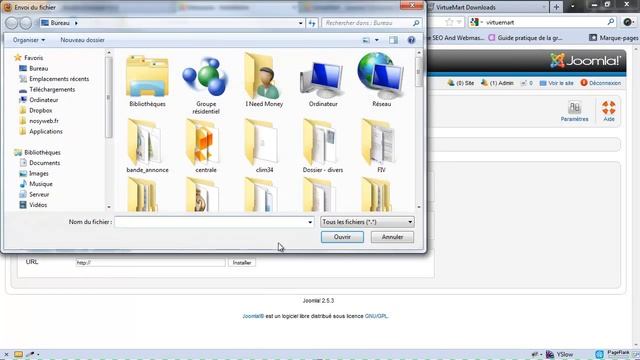
Task: Open new browser tab plus button
Action: (556, 7)
